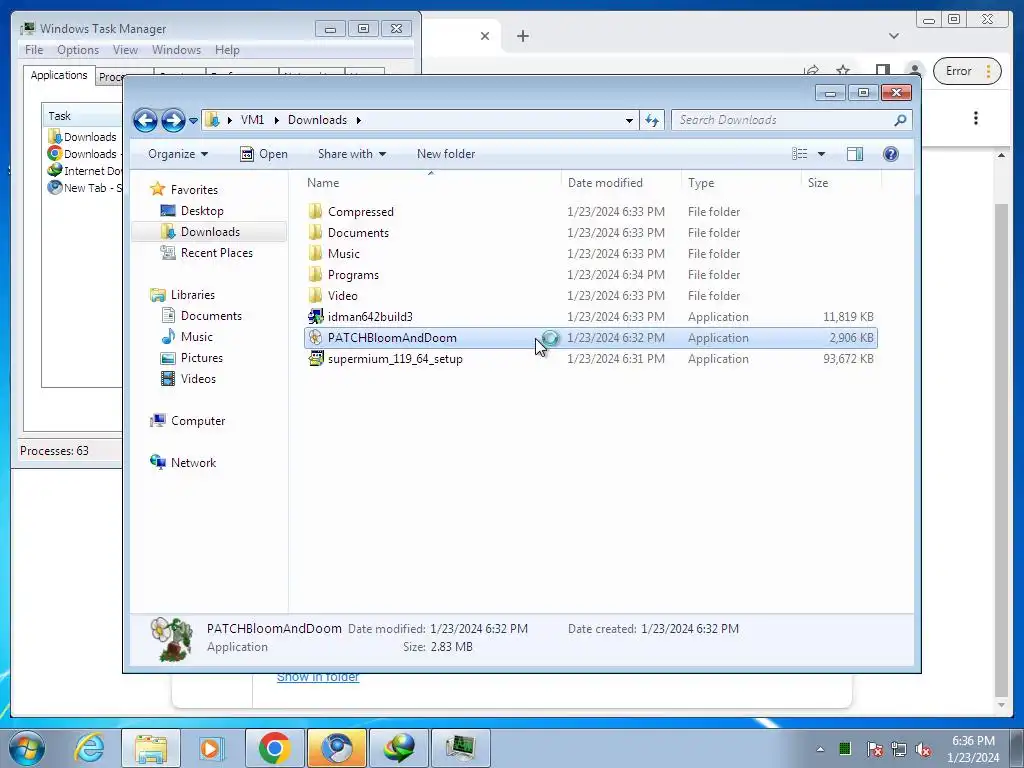Click the browser Error button
The height and width of the screenshot is (768, 1024).
tap(967, 71)
